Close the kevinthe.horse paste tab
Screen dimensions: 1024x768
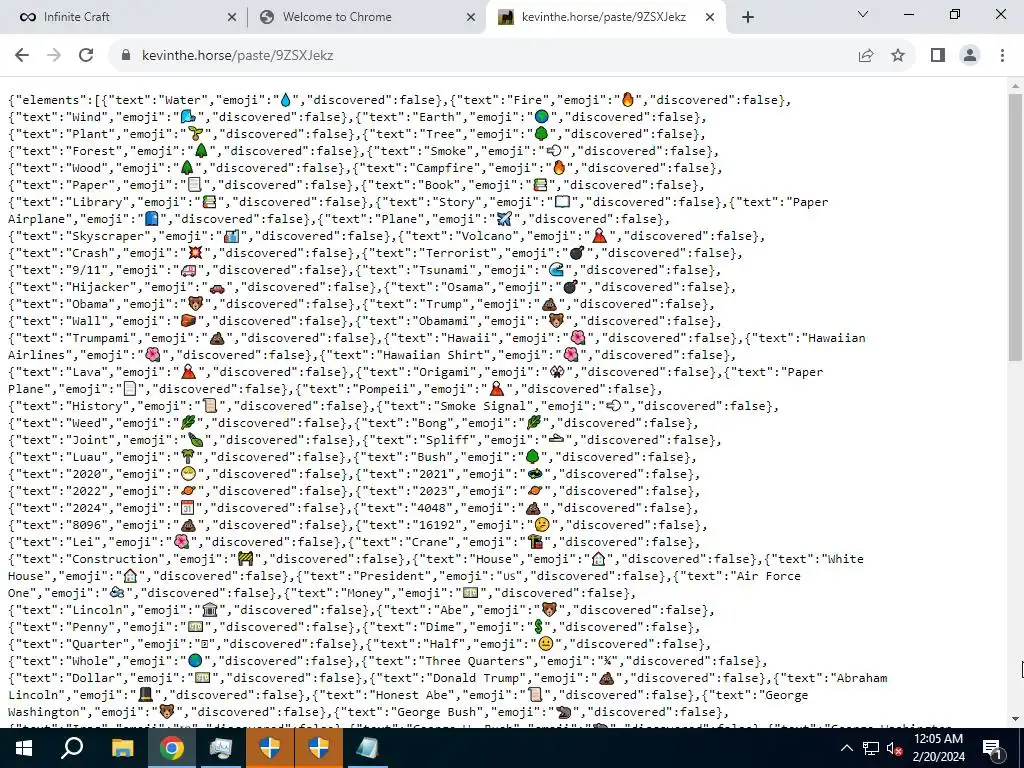pos(710,18)
